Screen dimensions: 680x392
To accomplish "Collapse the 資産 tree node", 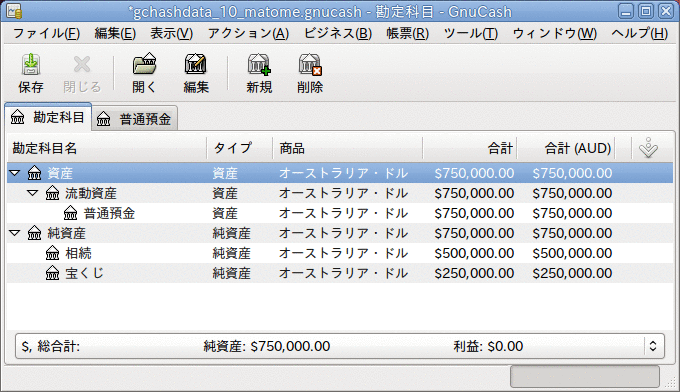I will (x=15, y=173).
